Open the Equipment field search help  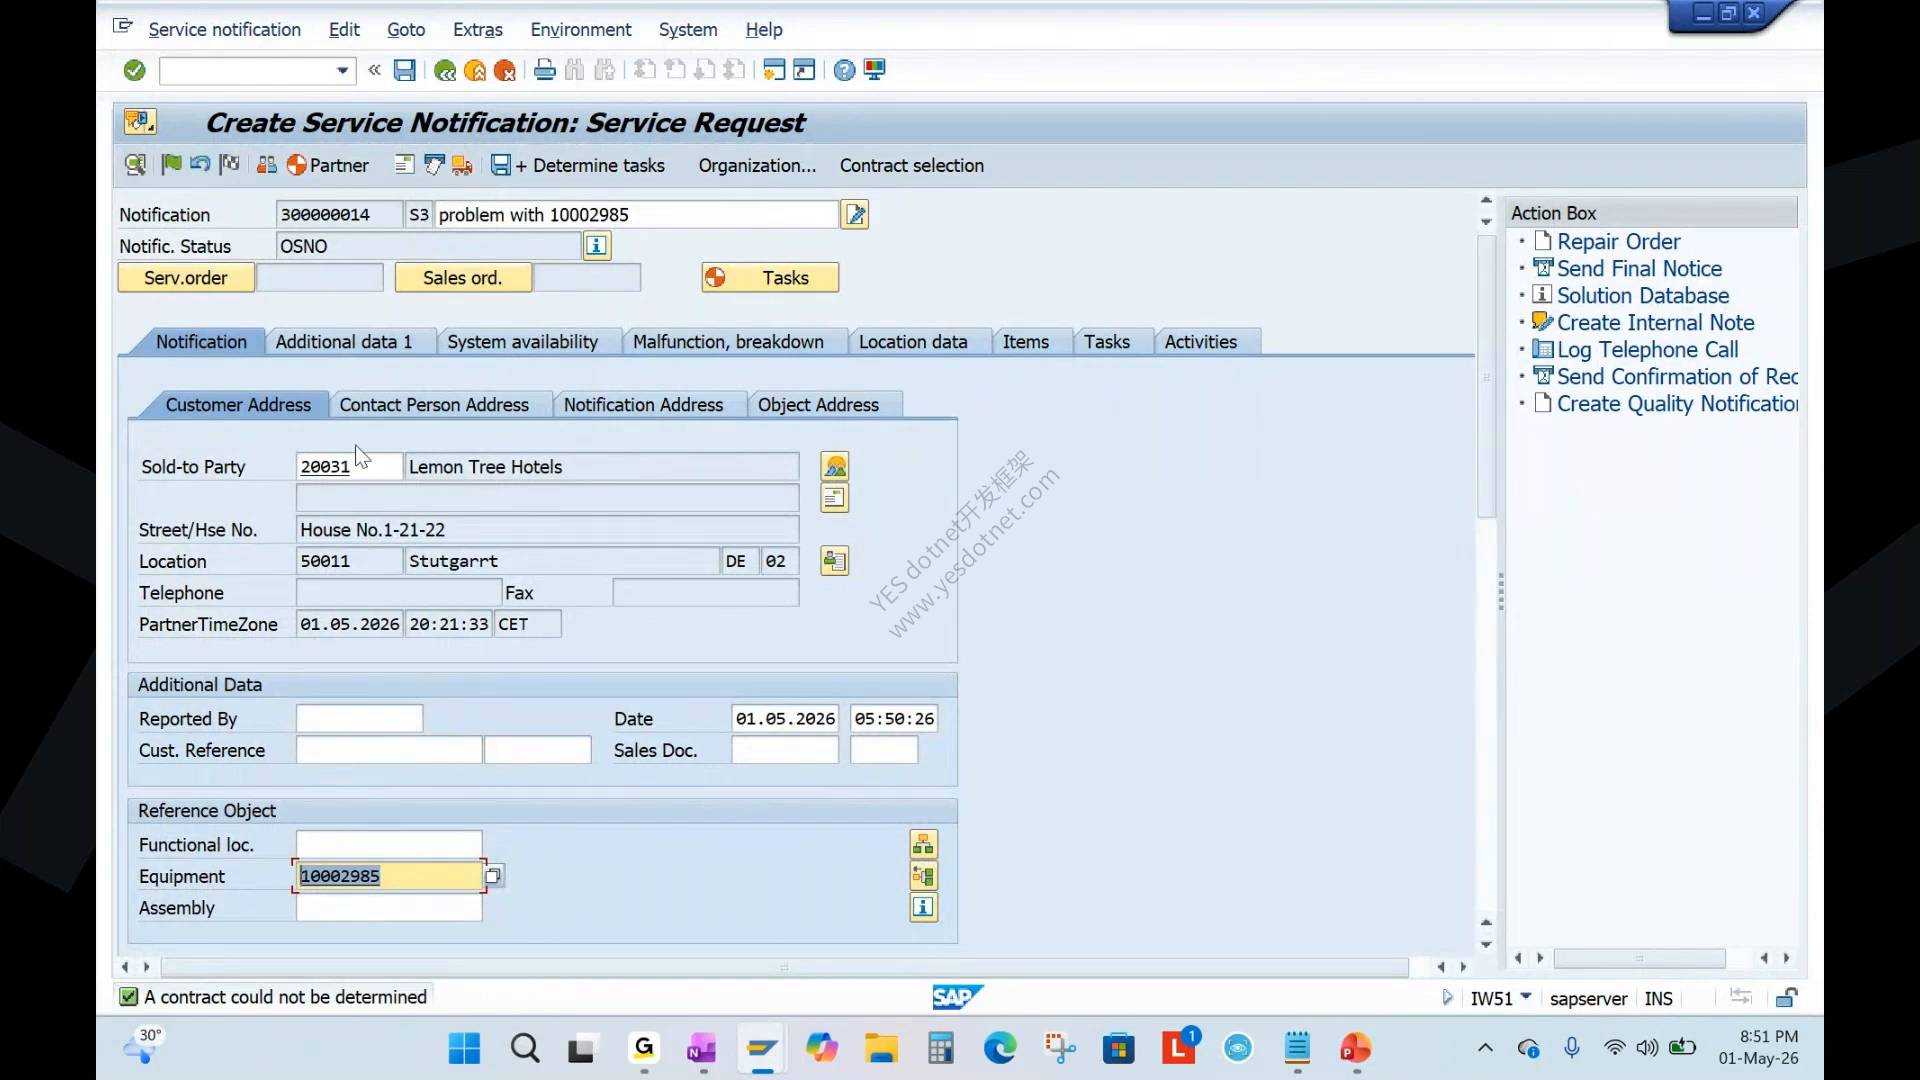(493, 876)
